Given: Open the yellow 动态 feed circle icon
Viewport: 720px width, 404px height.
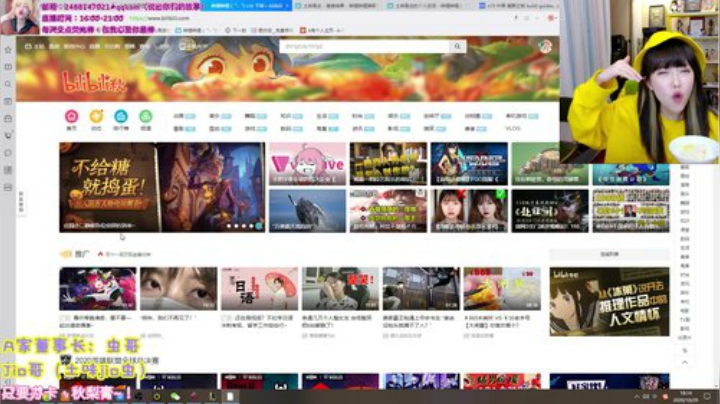Looking at the screenshot, I should 96,116.
